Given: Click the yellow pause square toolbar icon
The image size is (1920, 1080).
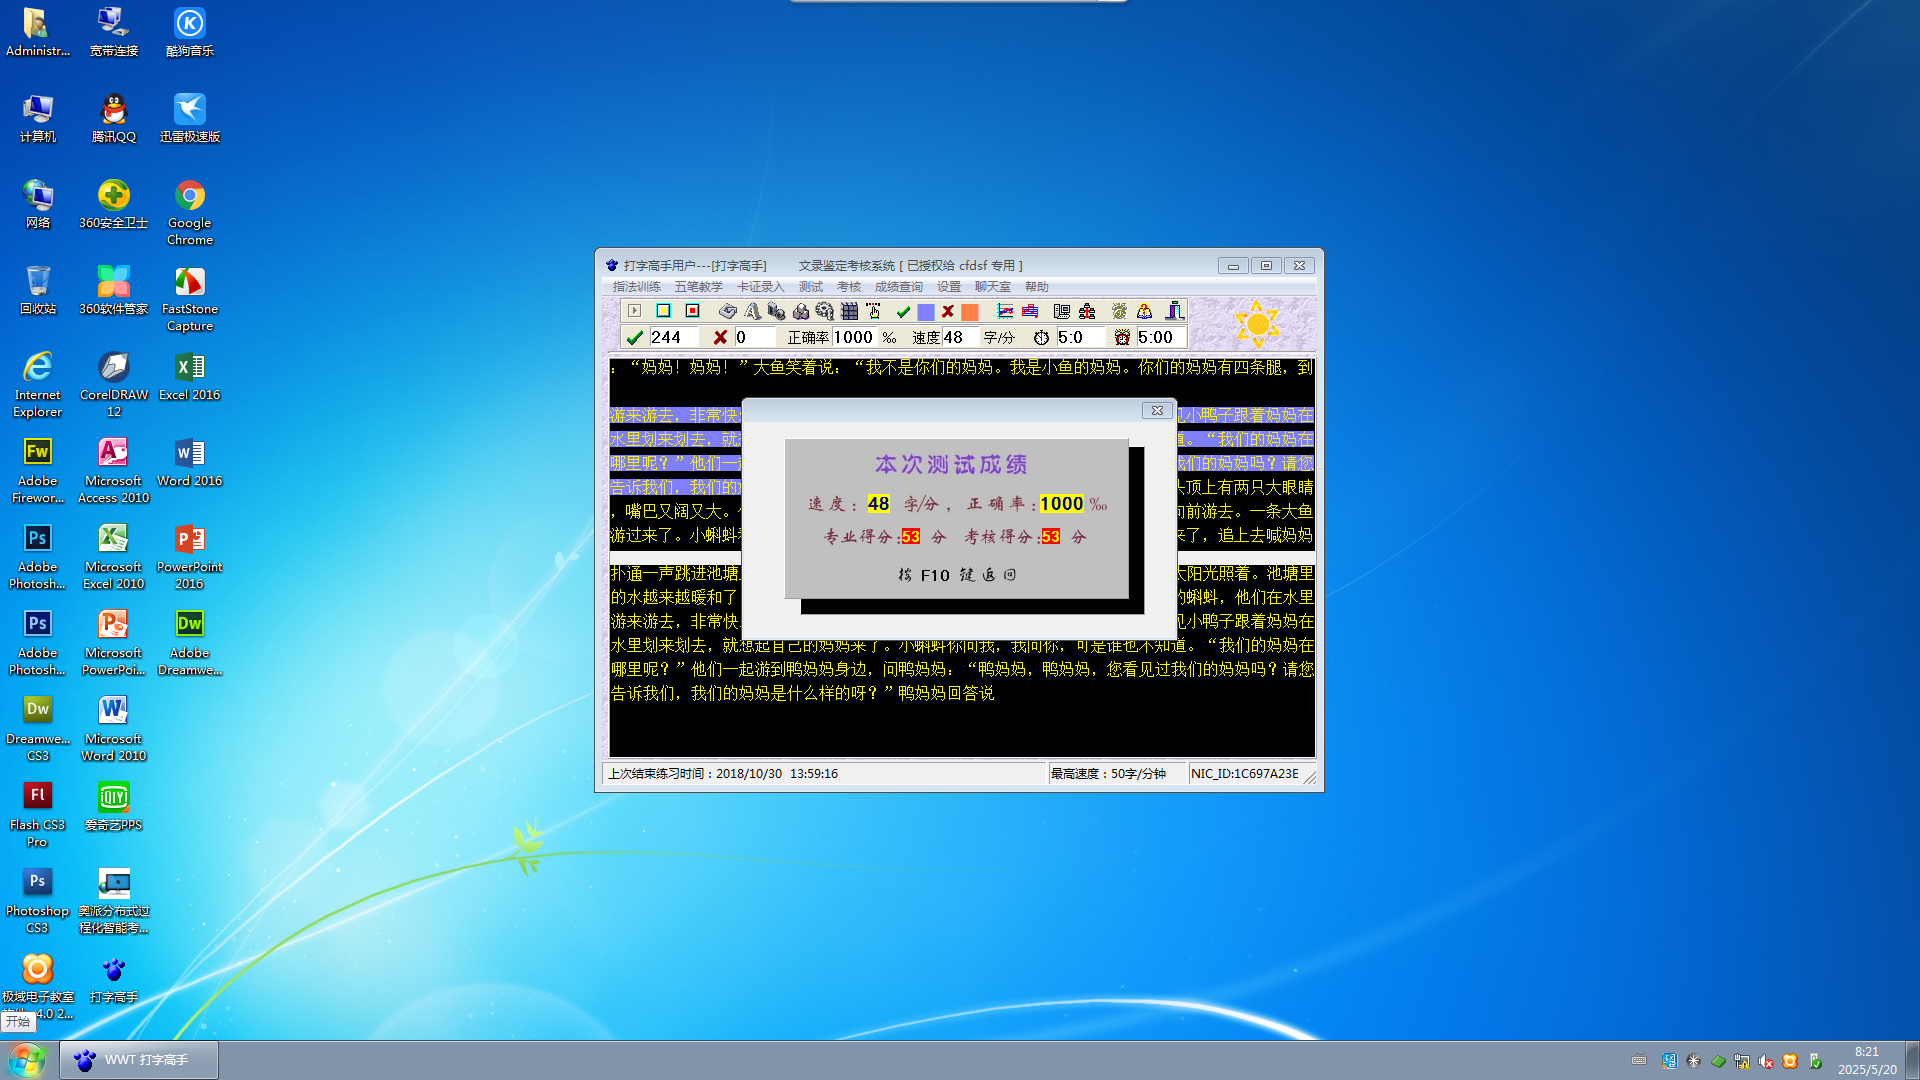Looking at the screenshot, I should click(x=663, y=311).
